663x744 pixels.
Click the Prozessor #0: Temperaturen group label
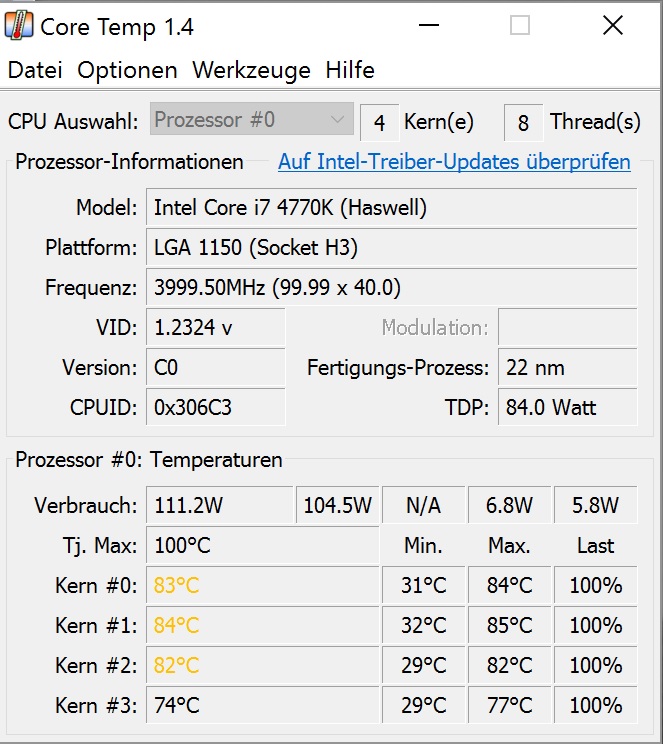(x=149, y=460)
